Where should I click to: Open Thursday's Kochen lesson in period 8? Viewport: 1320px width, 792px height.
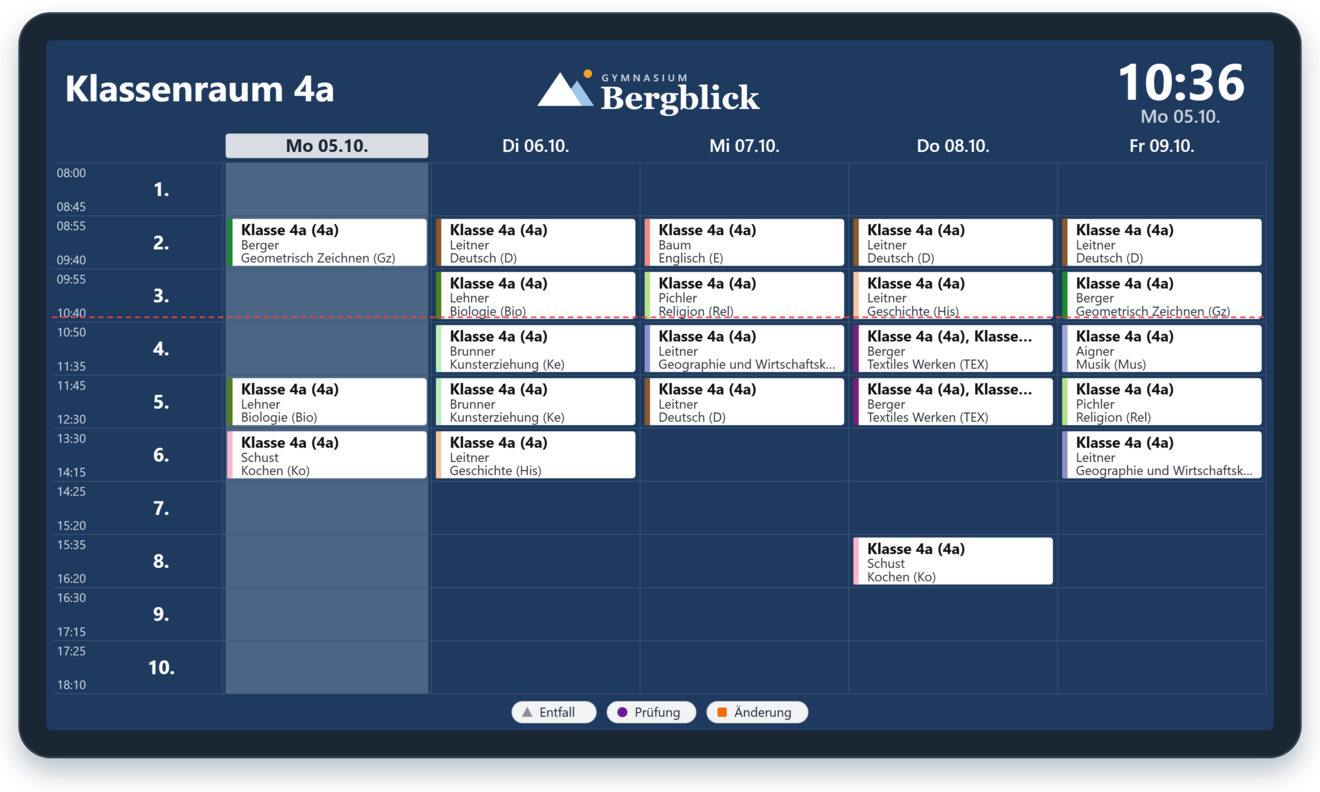pos(953,561)
